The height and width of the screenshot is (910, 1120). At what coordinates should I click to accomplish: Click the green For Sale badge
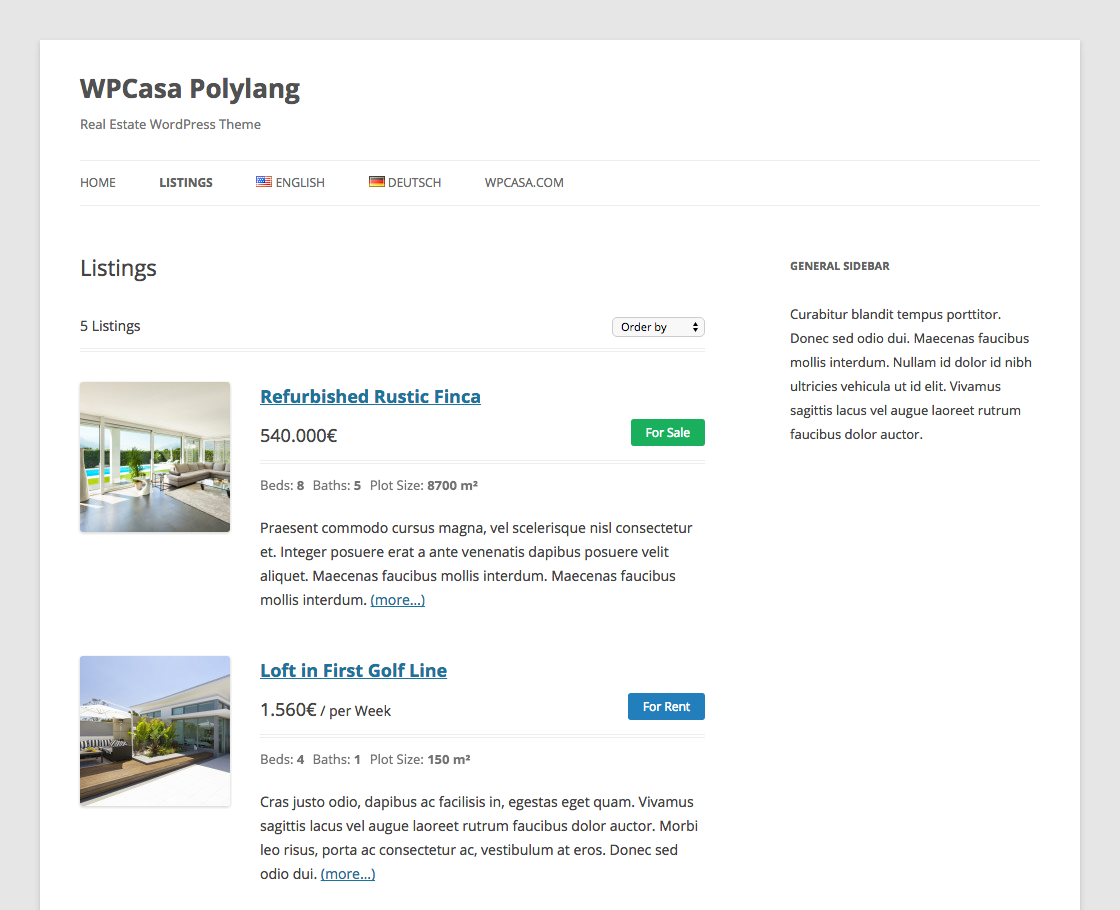click(667, 433)
